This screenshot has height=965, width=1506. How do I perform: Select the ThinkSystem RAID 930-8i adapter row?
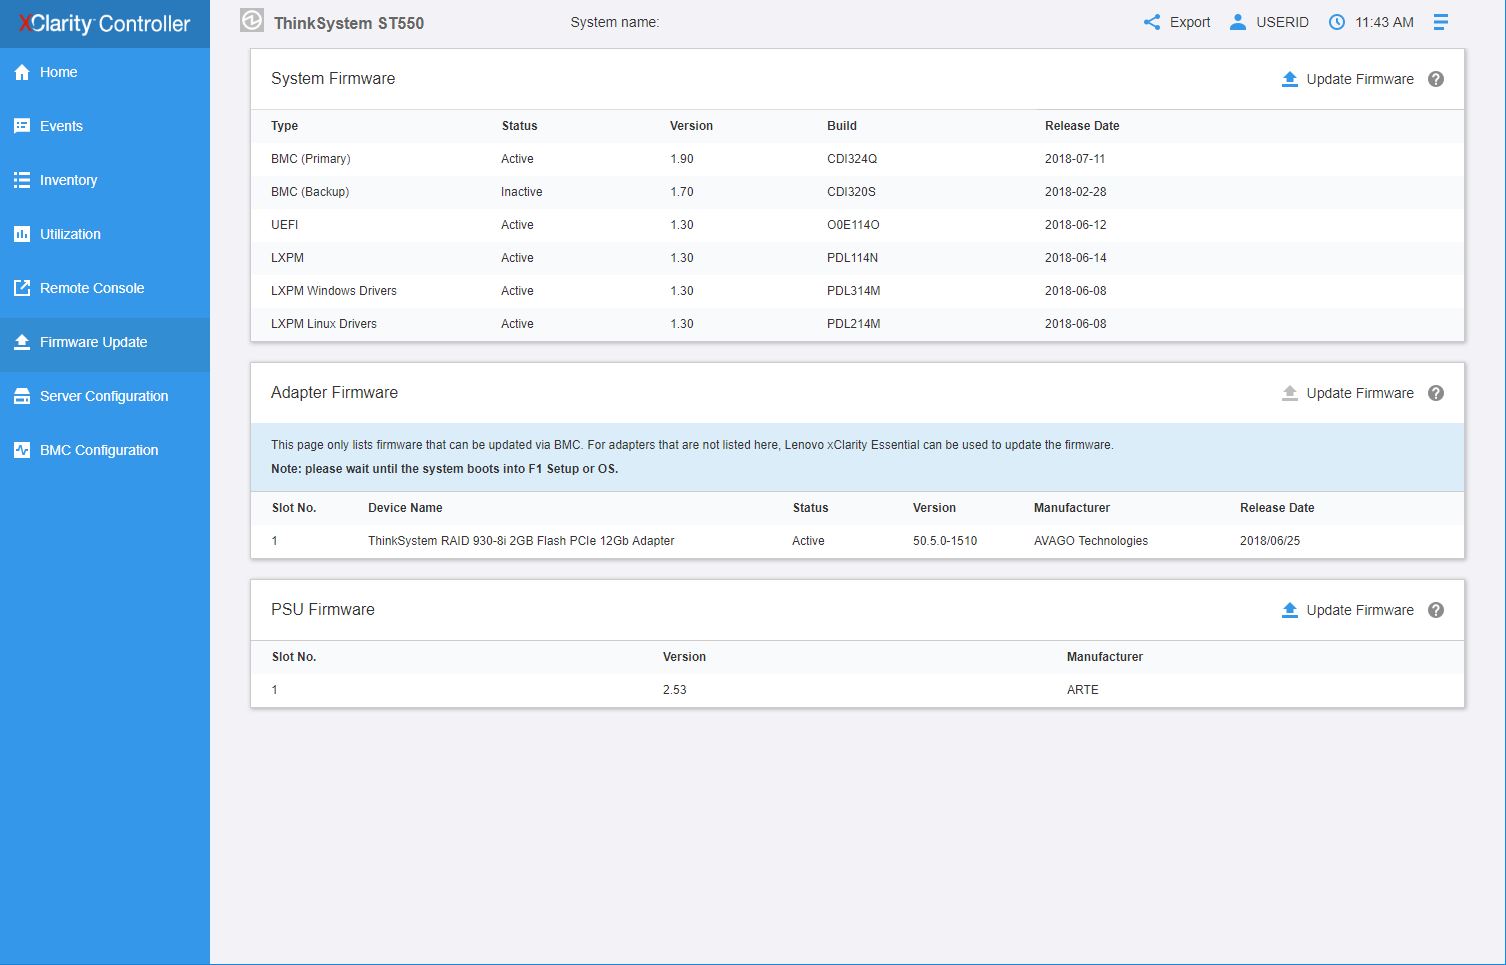tap(521, 541)
